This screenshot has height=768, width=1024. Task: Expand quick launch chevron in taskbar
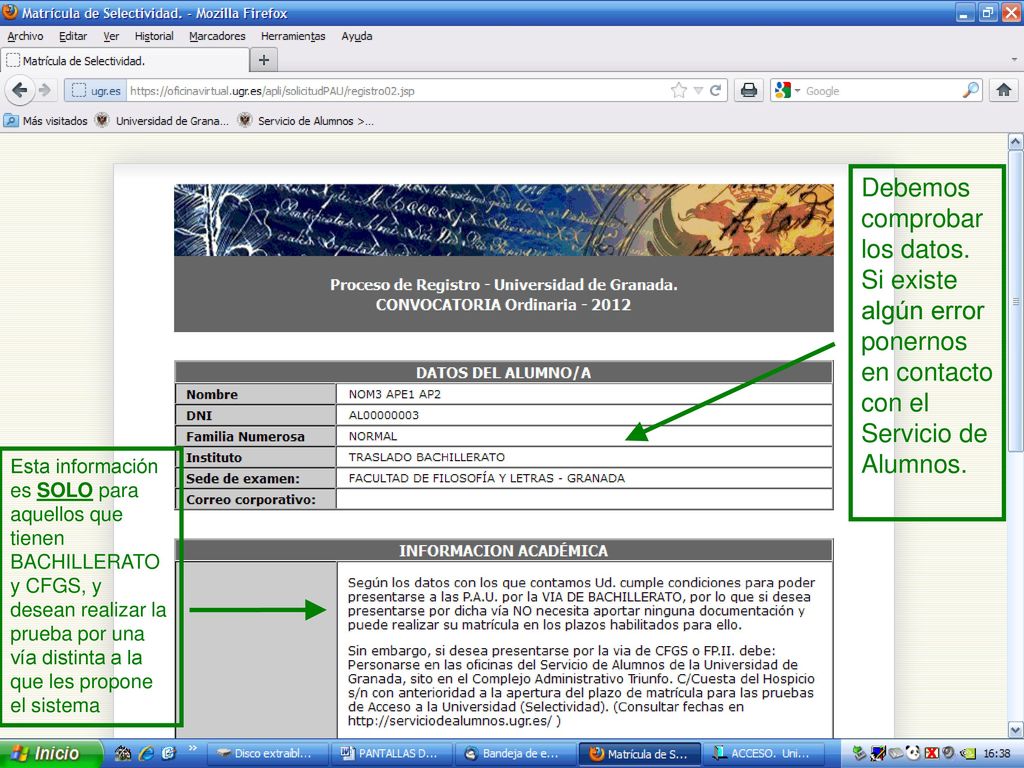193,748
